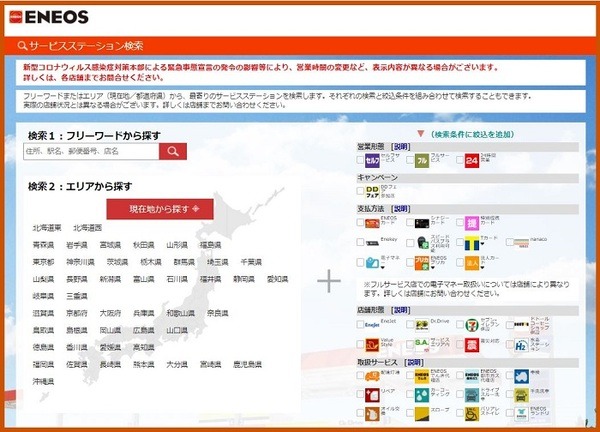Viewport: 600px width, 432px height.
Task: Click the orange プリカ icon
Action: pyautogui.click(x=422, y=263)
